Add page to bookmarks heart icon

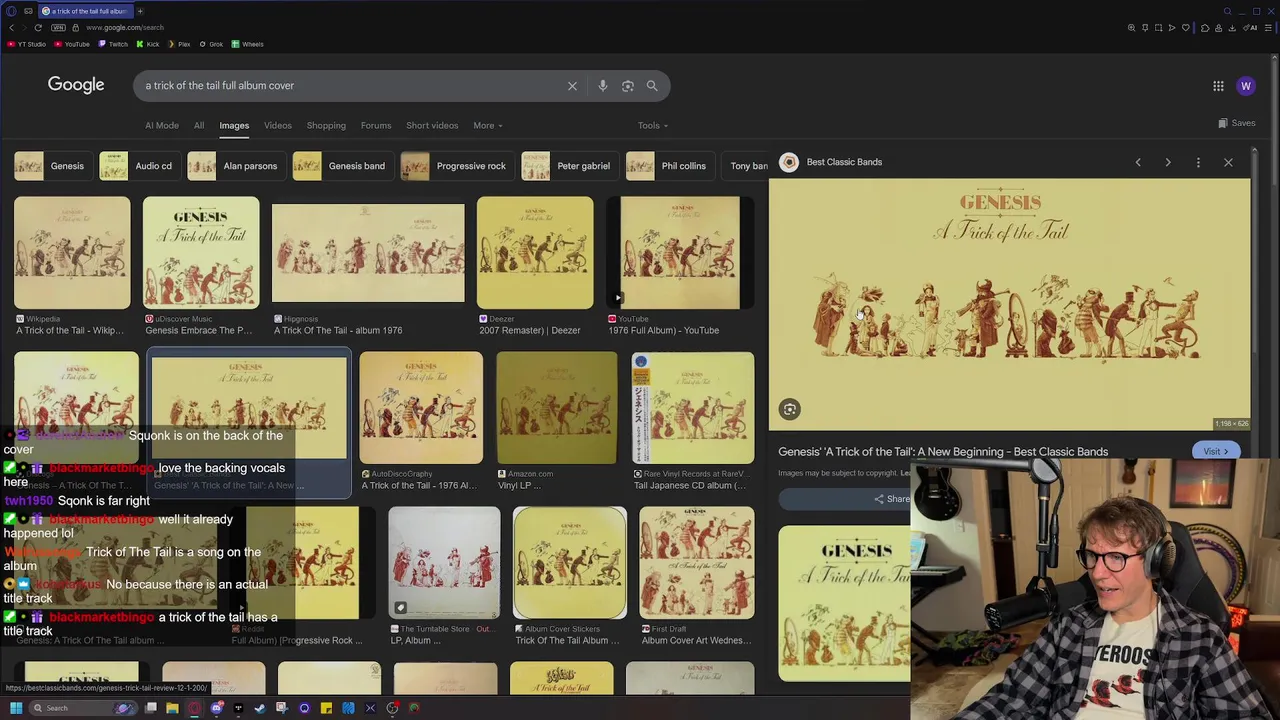point(1186,27)
